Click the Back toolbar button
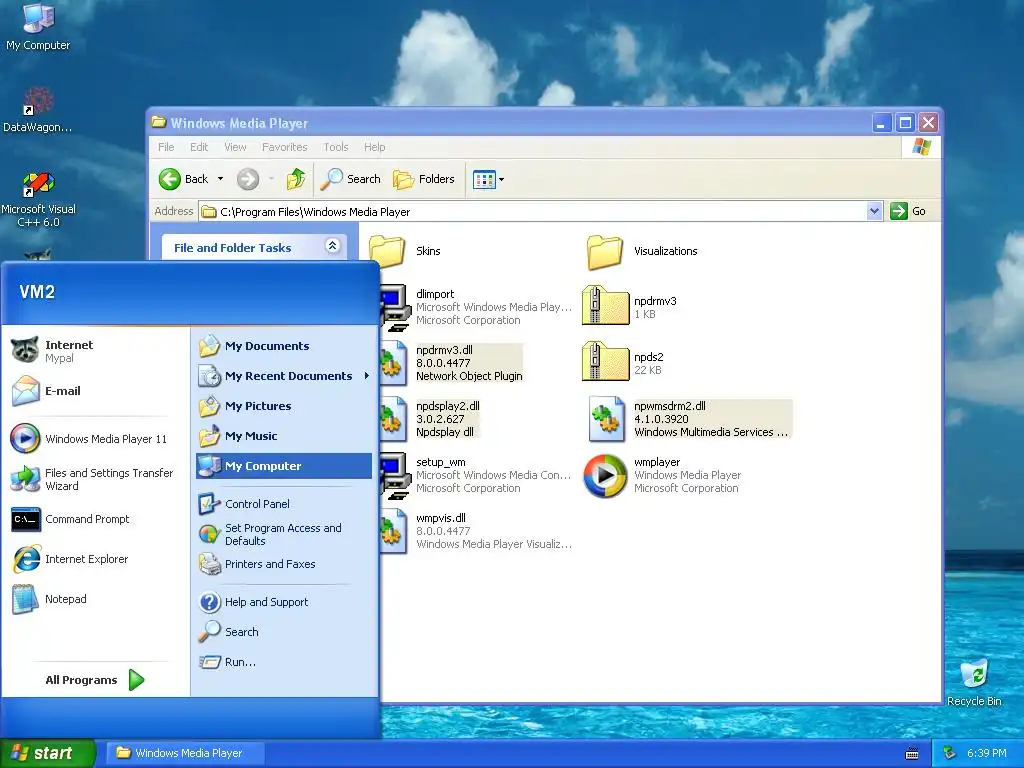This screenshot has width=1024, height=768. click(184, 179)
